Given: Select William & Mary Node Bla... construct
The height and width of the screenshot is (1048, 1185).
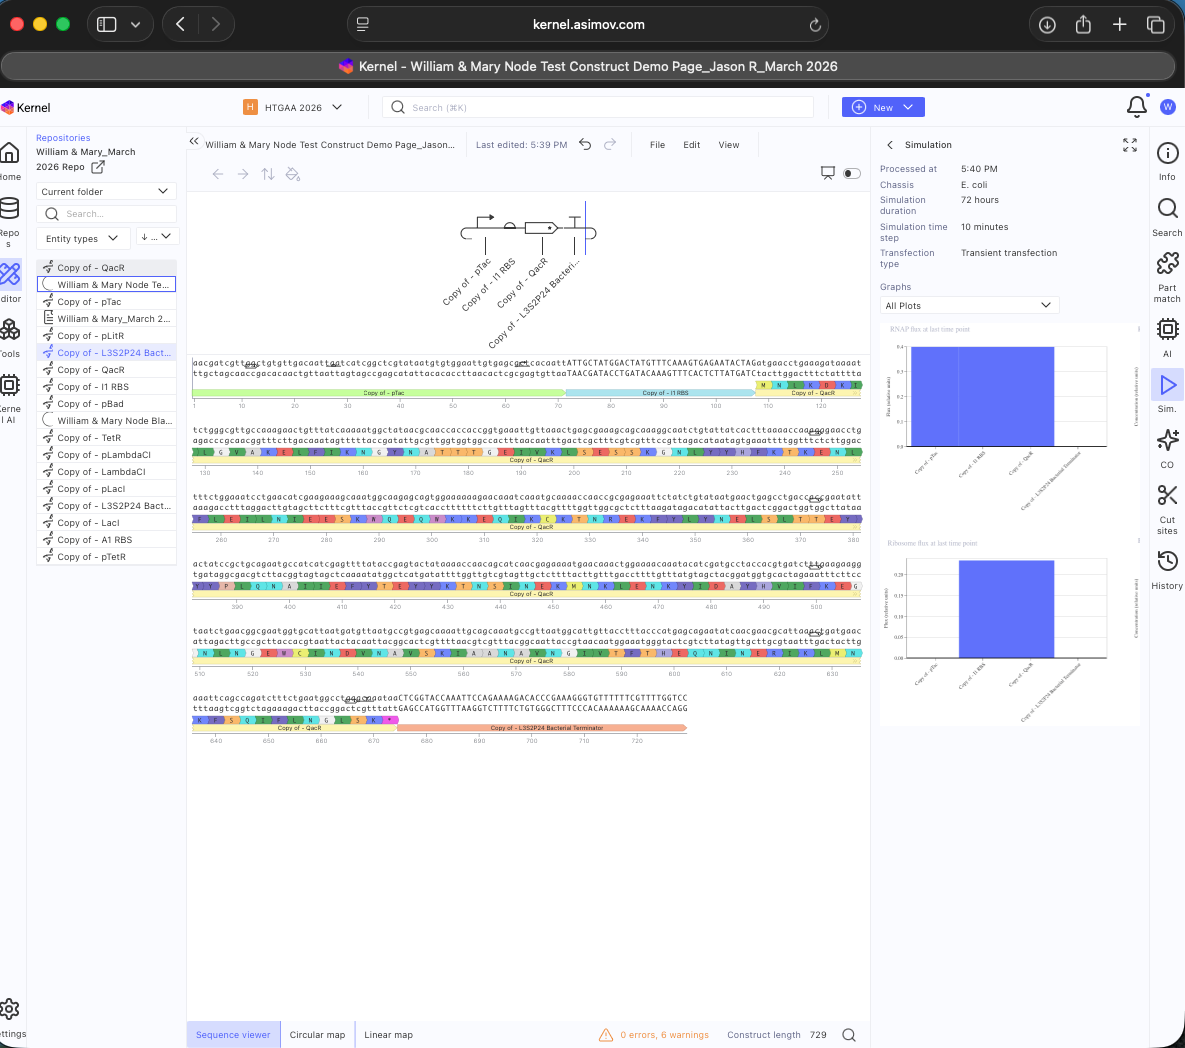Looking at the screenshot, I should tap(107, 421).
